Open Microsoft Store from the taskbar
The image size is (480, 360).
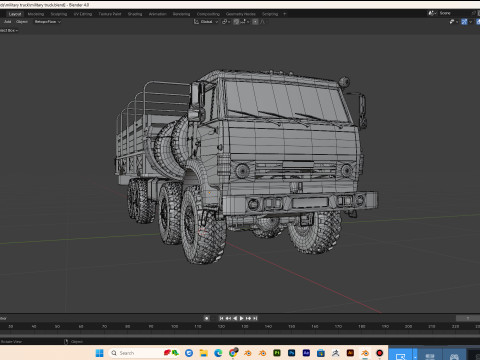[321, 353]
